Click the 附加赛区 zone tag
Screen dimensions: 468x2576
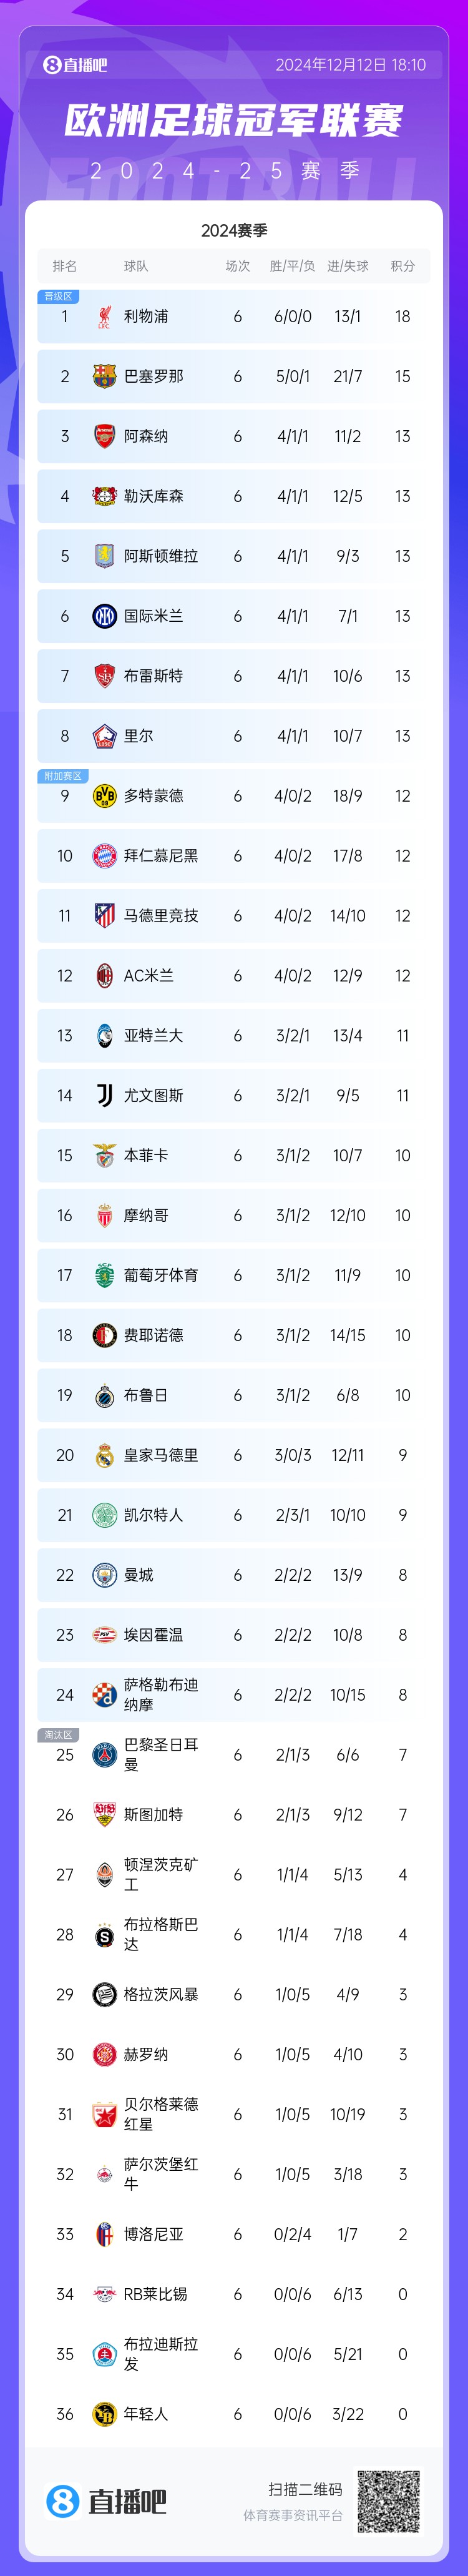tap(63, 776)
